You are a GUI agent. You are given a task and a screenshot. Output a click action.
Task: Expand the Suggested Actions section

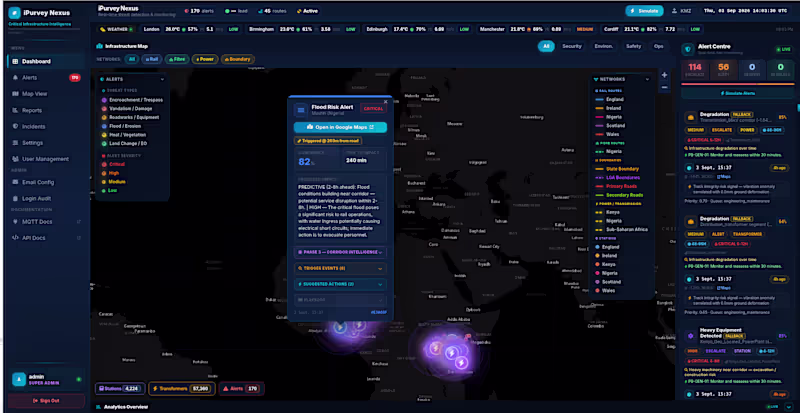340,284
